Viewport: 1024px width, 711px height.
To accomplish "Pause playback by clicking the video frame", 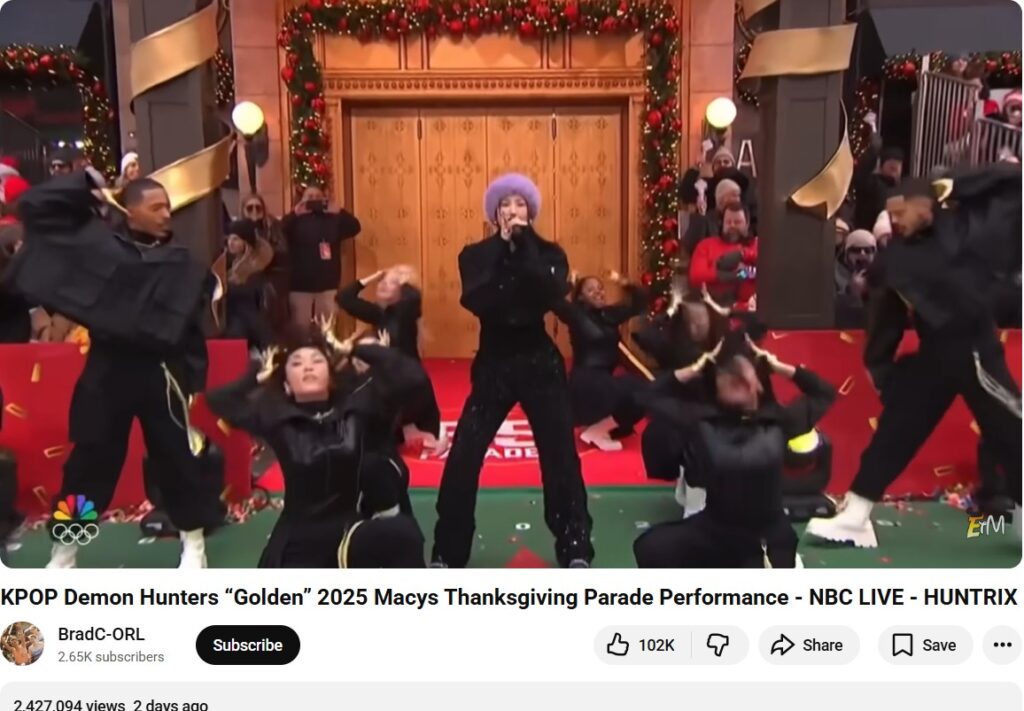I will (511, 284).
